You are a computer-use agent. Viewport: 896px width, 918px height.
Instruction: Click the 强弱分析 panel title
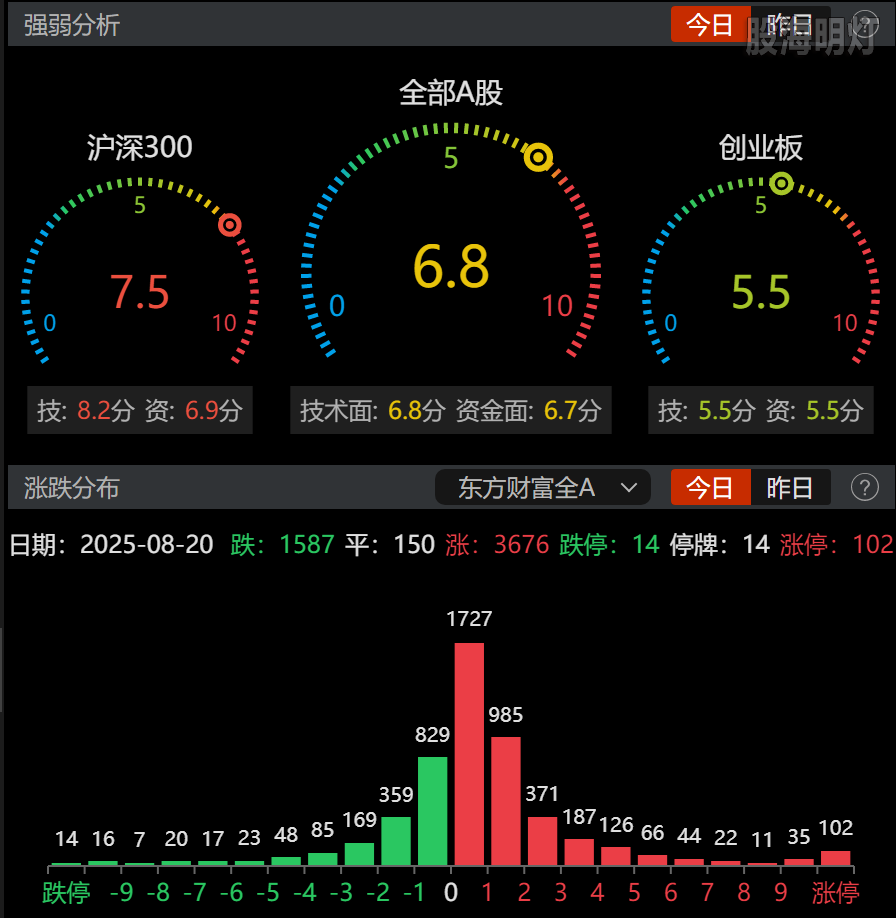[72, 25]
